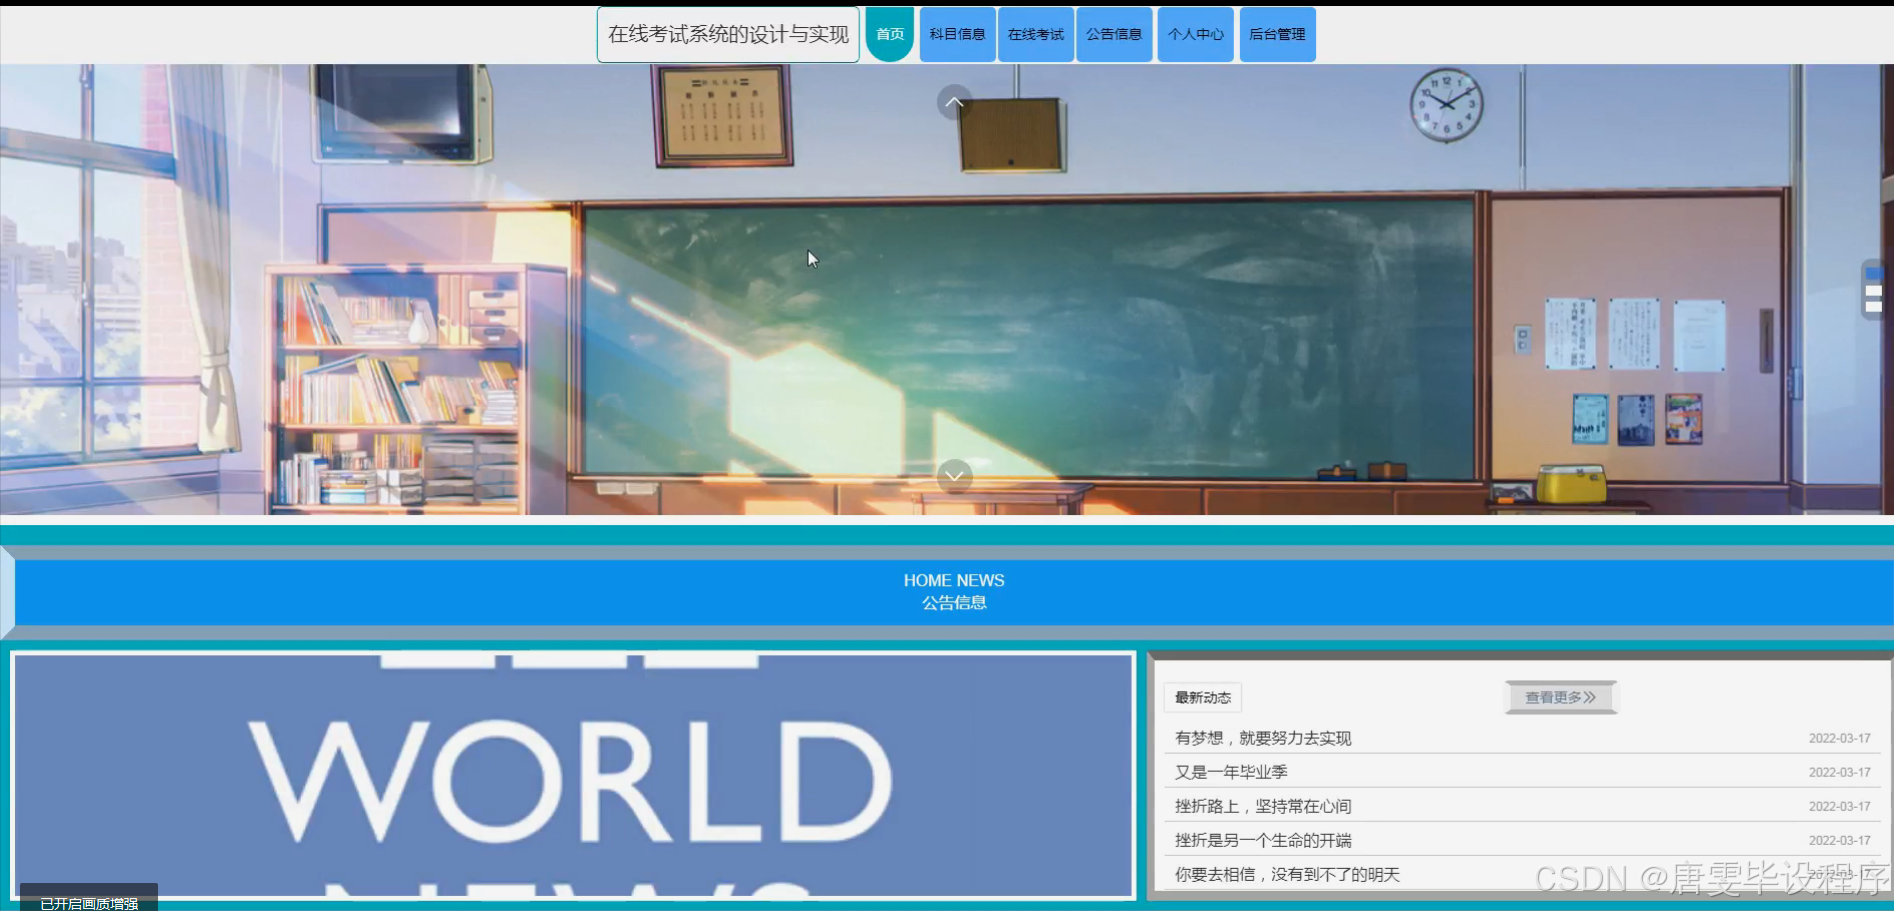Select the middle carousel indicator dot
This screenshot has width=1894, height=911.
click(1874, 290)
